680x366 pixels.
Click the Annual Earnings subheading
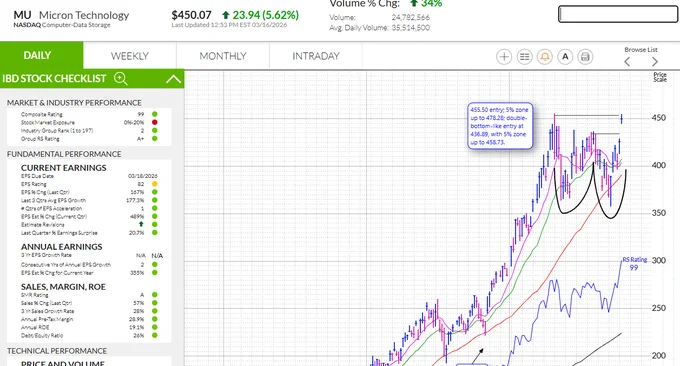pos(62,247)
